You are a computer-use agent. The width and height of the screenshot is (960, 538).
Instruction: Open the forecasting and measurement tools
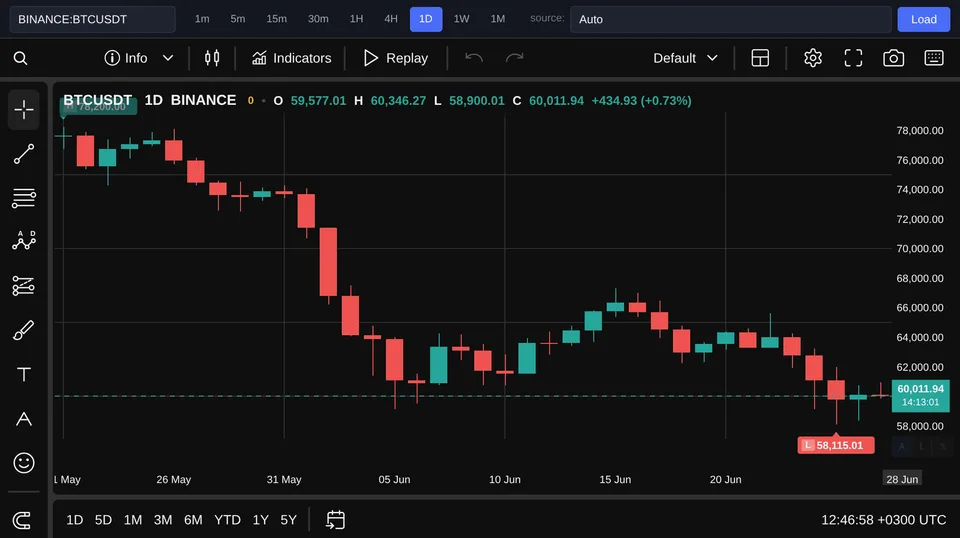24,286
